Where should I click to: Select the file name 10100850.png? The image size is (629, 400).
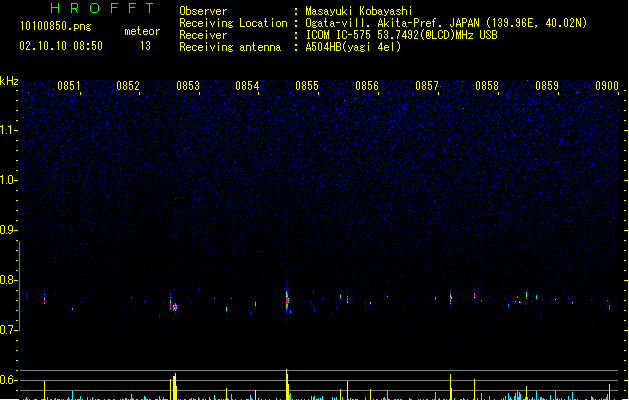(56, 26)
